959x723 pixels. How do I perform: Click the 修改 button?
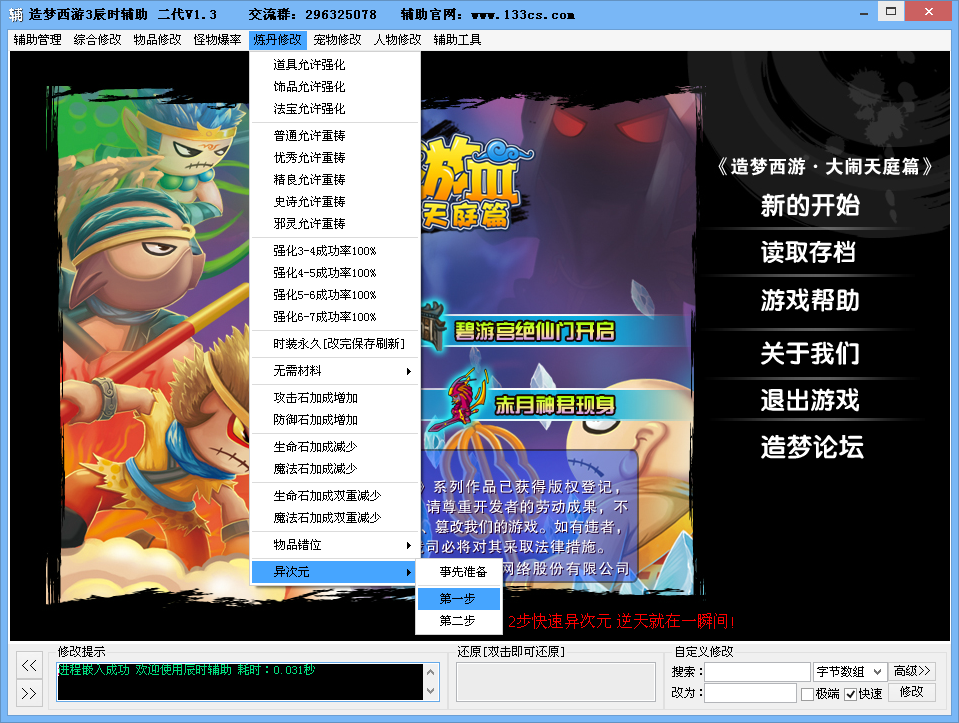click(912, 692)
